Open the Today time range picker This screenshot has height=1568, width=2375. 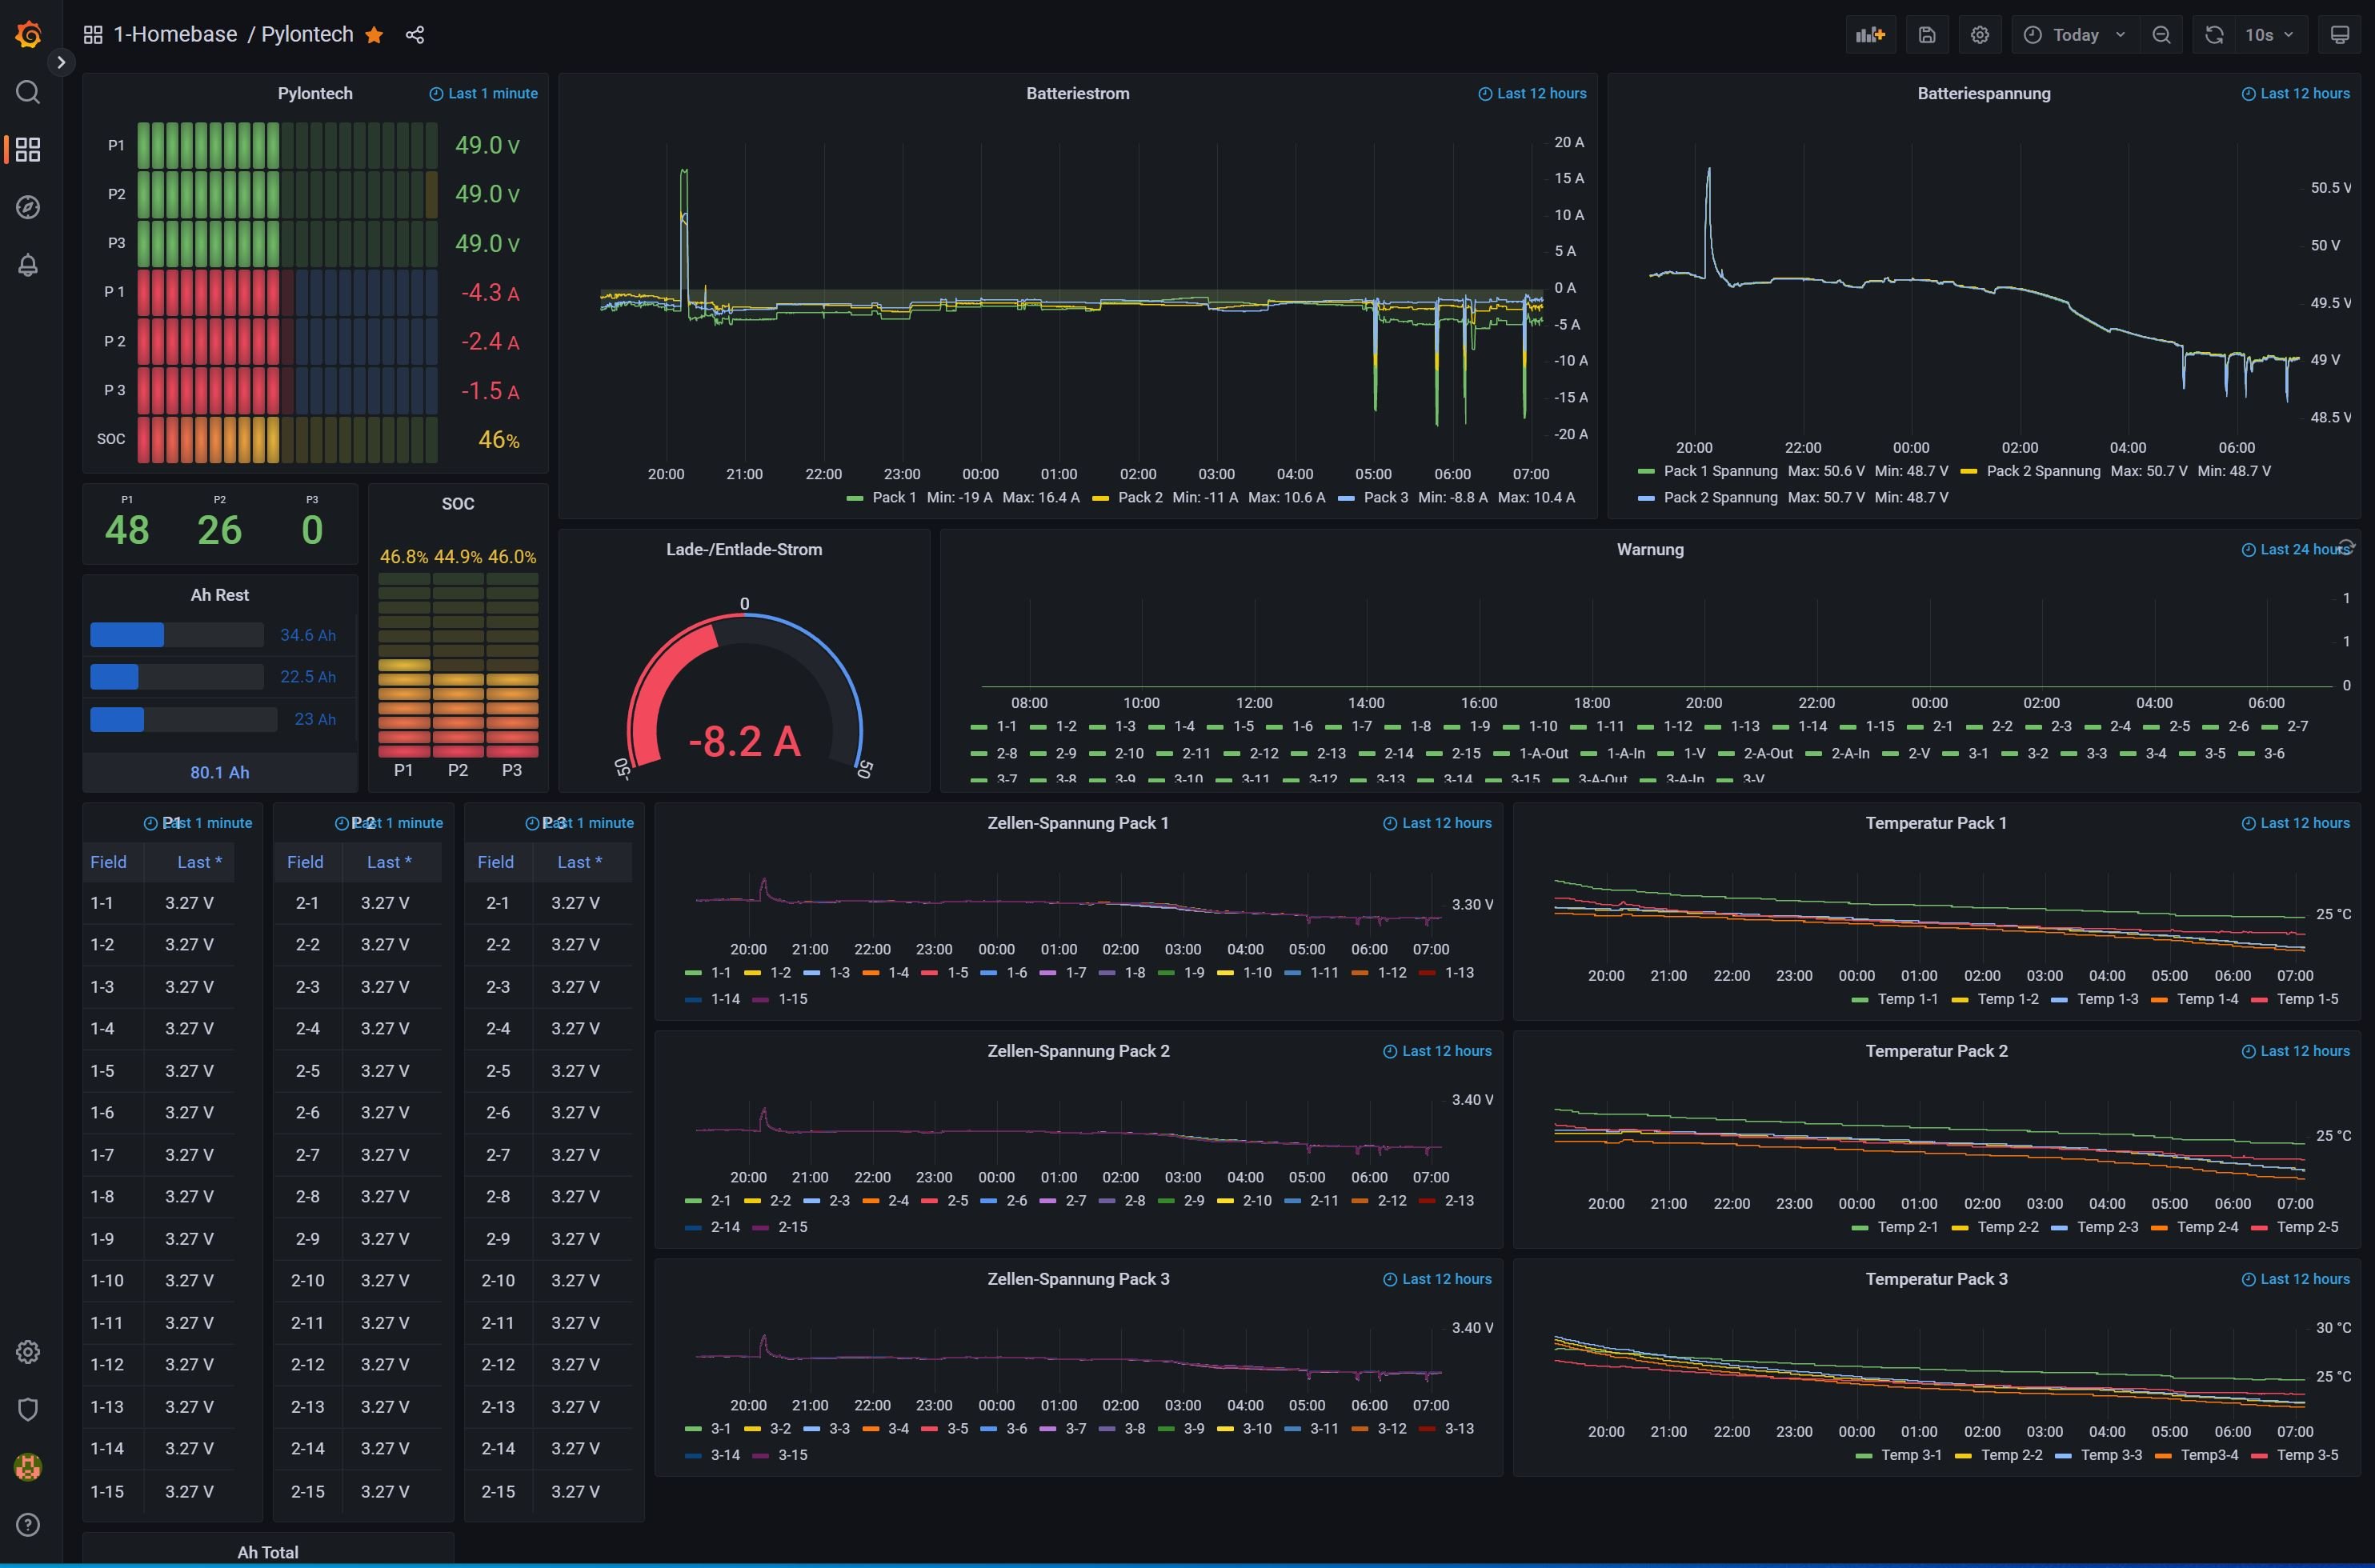click(2075, 35)
